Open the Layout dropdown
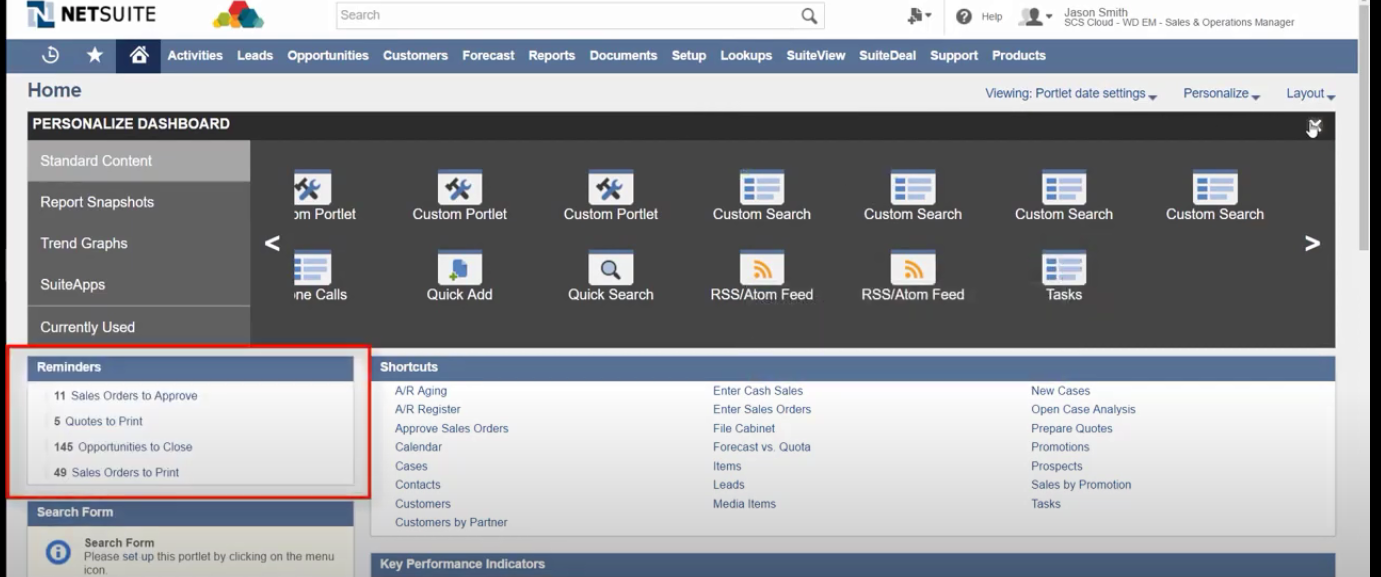Image resolution: width=1381 pixels, height=577 pixels. [1311, 94]
